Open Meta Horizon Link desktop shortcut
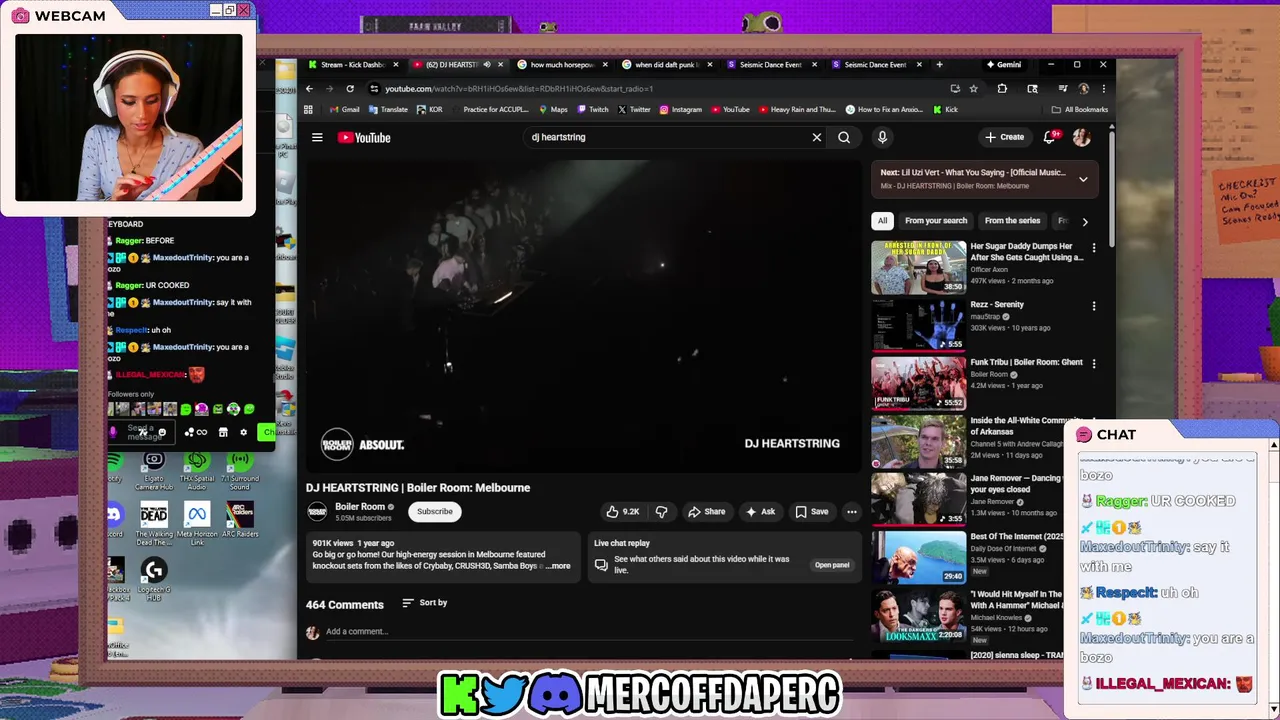 [197, 522]
